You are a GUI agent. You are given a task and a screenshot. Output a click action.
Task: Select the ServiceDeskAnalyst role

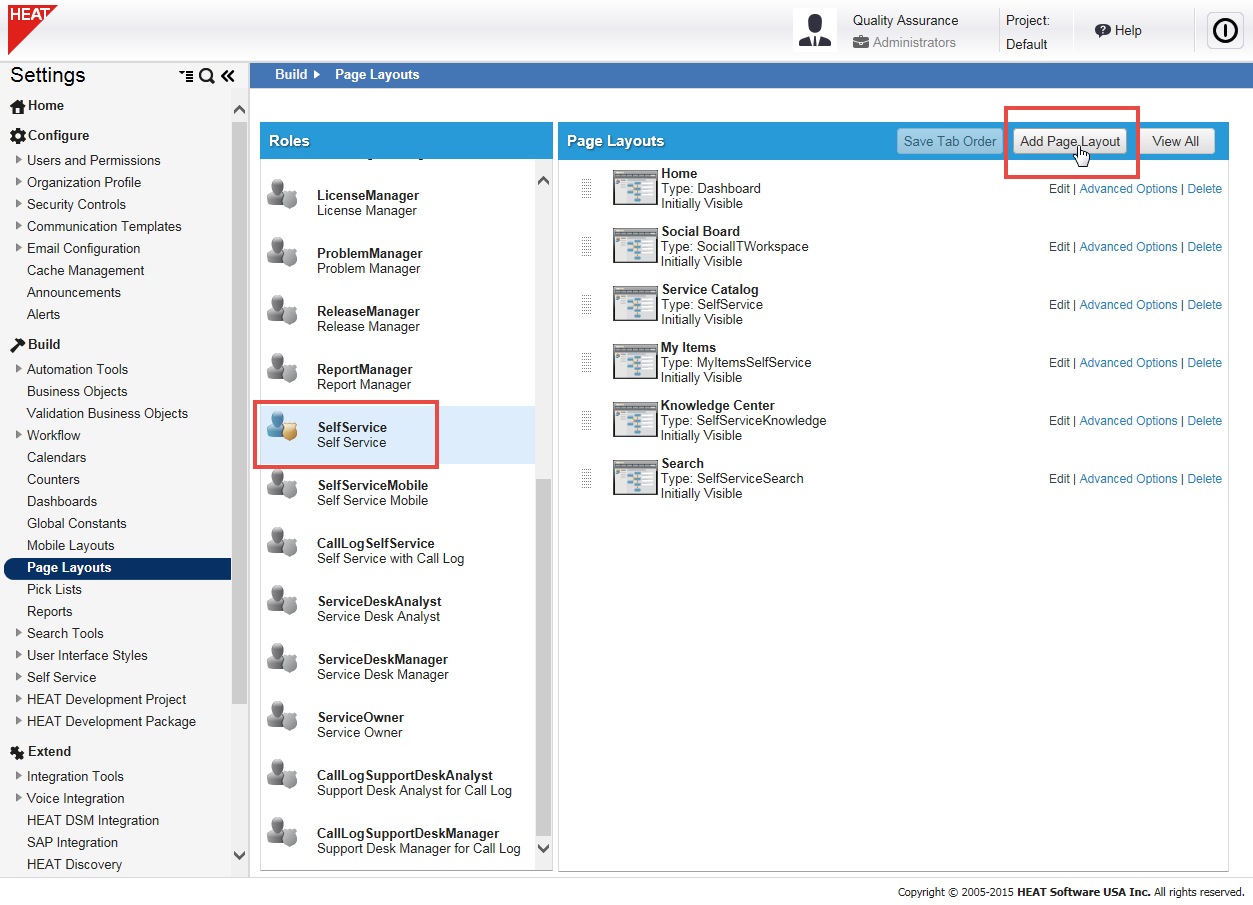click(x=379, y=608)
